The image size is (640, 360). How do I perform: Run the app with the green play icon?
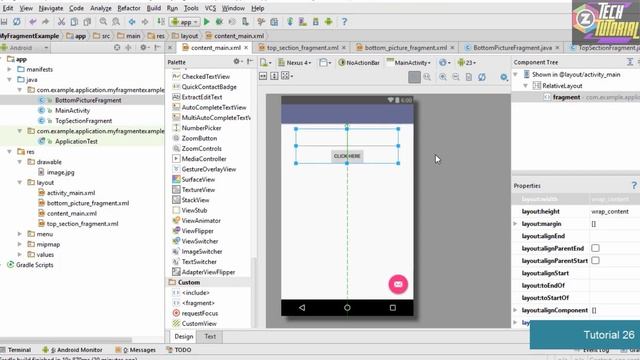pos(207,22)
